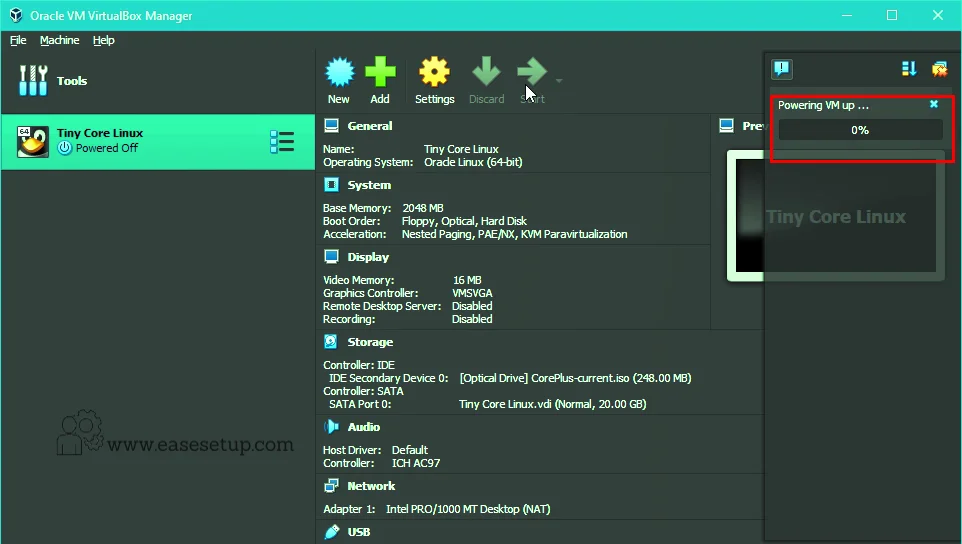
Task: Open the Audio section header link
Action: [x=364, y=427]
